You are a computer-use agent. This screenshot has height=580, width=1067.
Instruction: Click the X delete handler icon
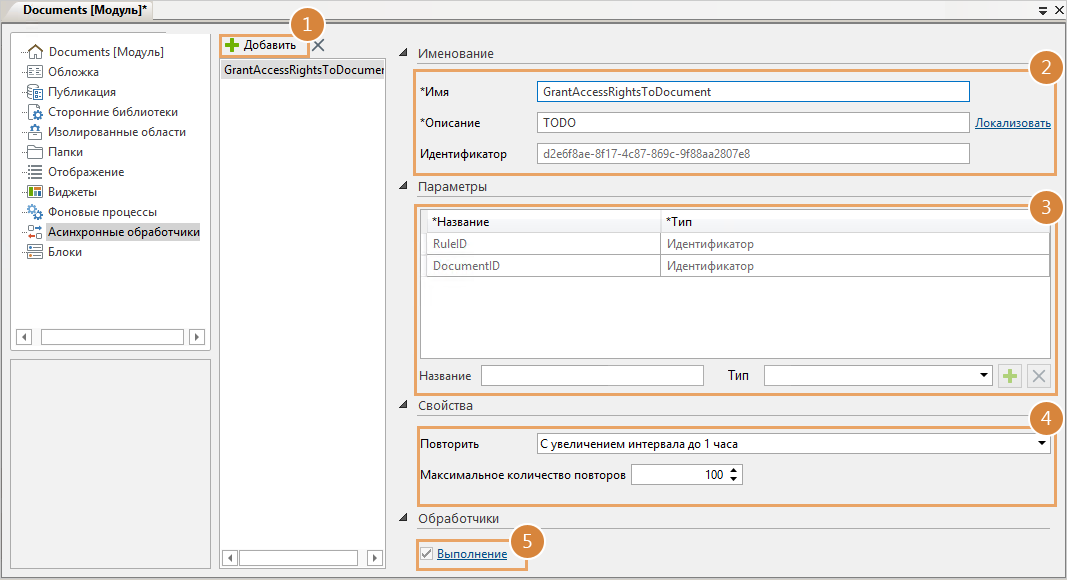318,45
